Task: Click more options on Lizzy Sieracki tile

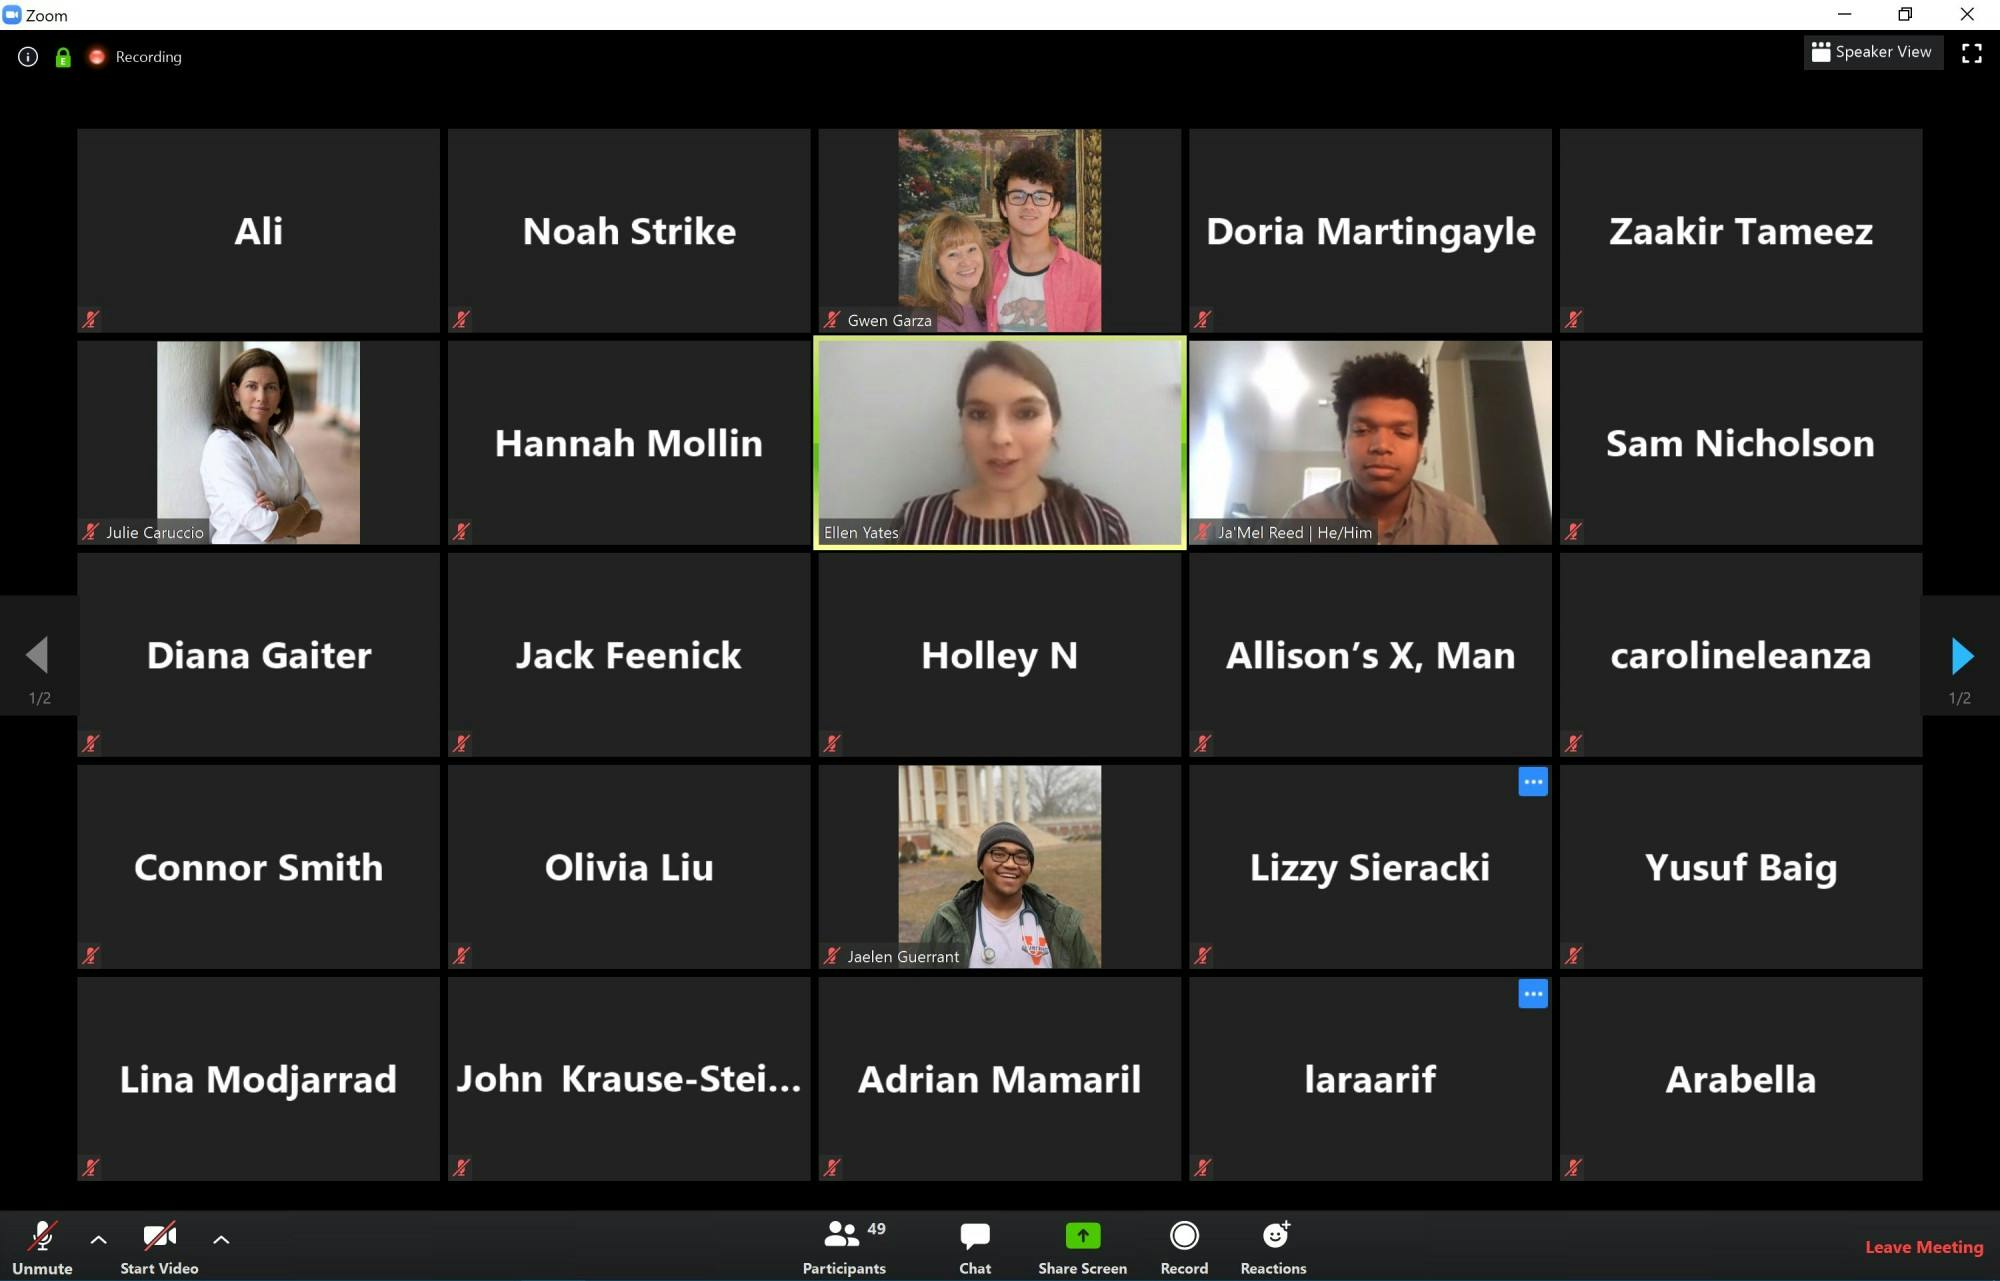Action: click(x=1532, y=782)
